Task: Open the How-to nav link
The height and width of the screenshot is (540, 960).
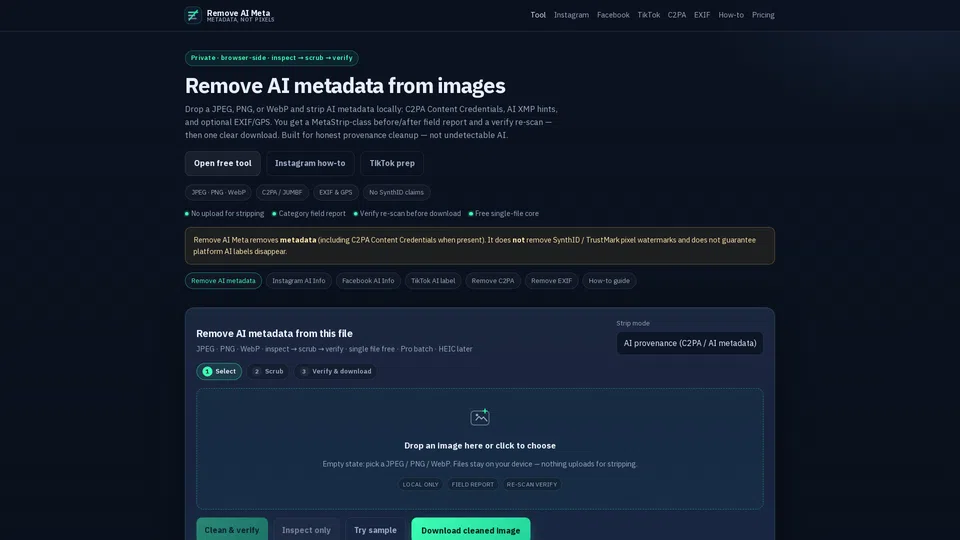Action: click(731, 15)
